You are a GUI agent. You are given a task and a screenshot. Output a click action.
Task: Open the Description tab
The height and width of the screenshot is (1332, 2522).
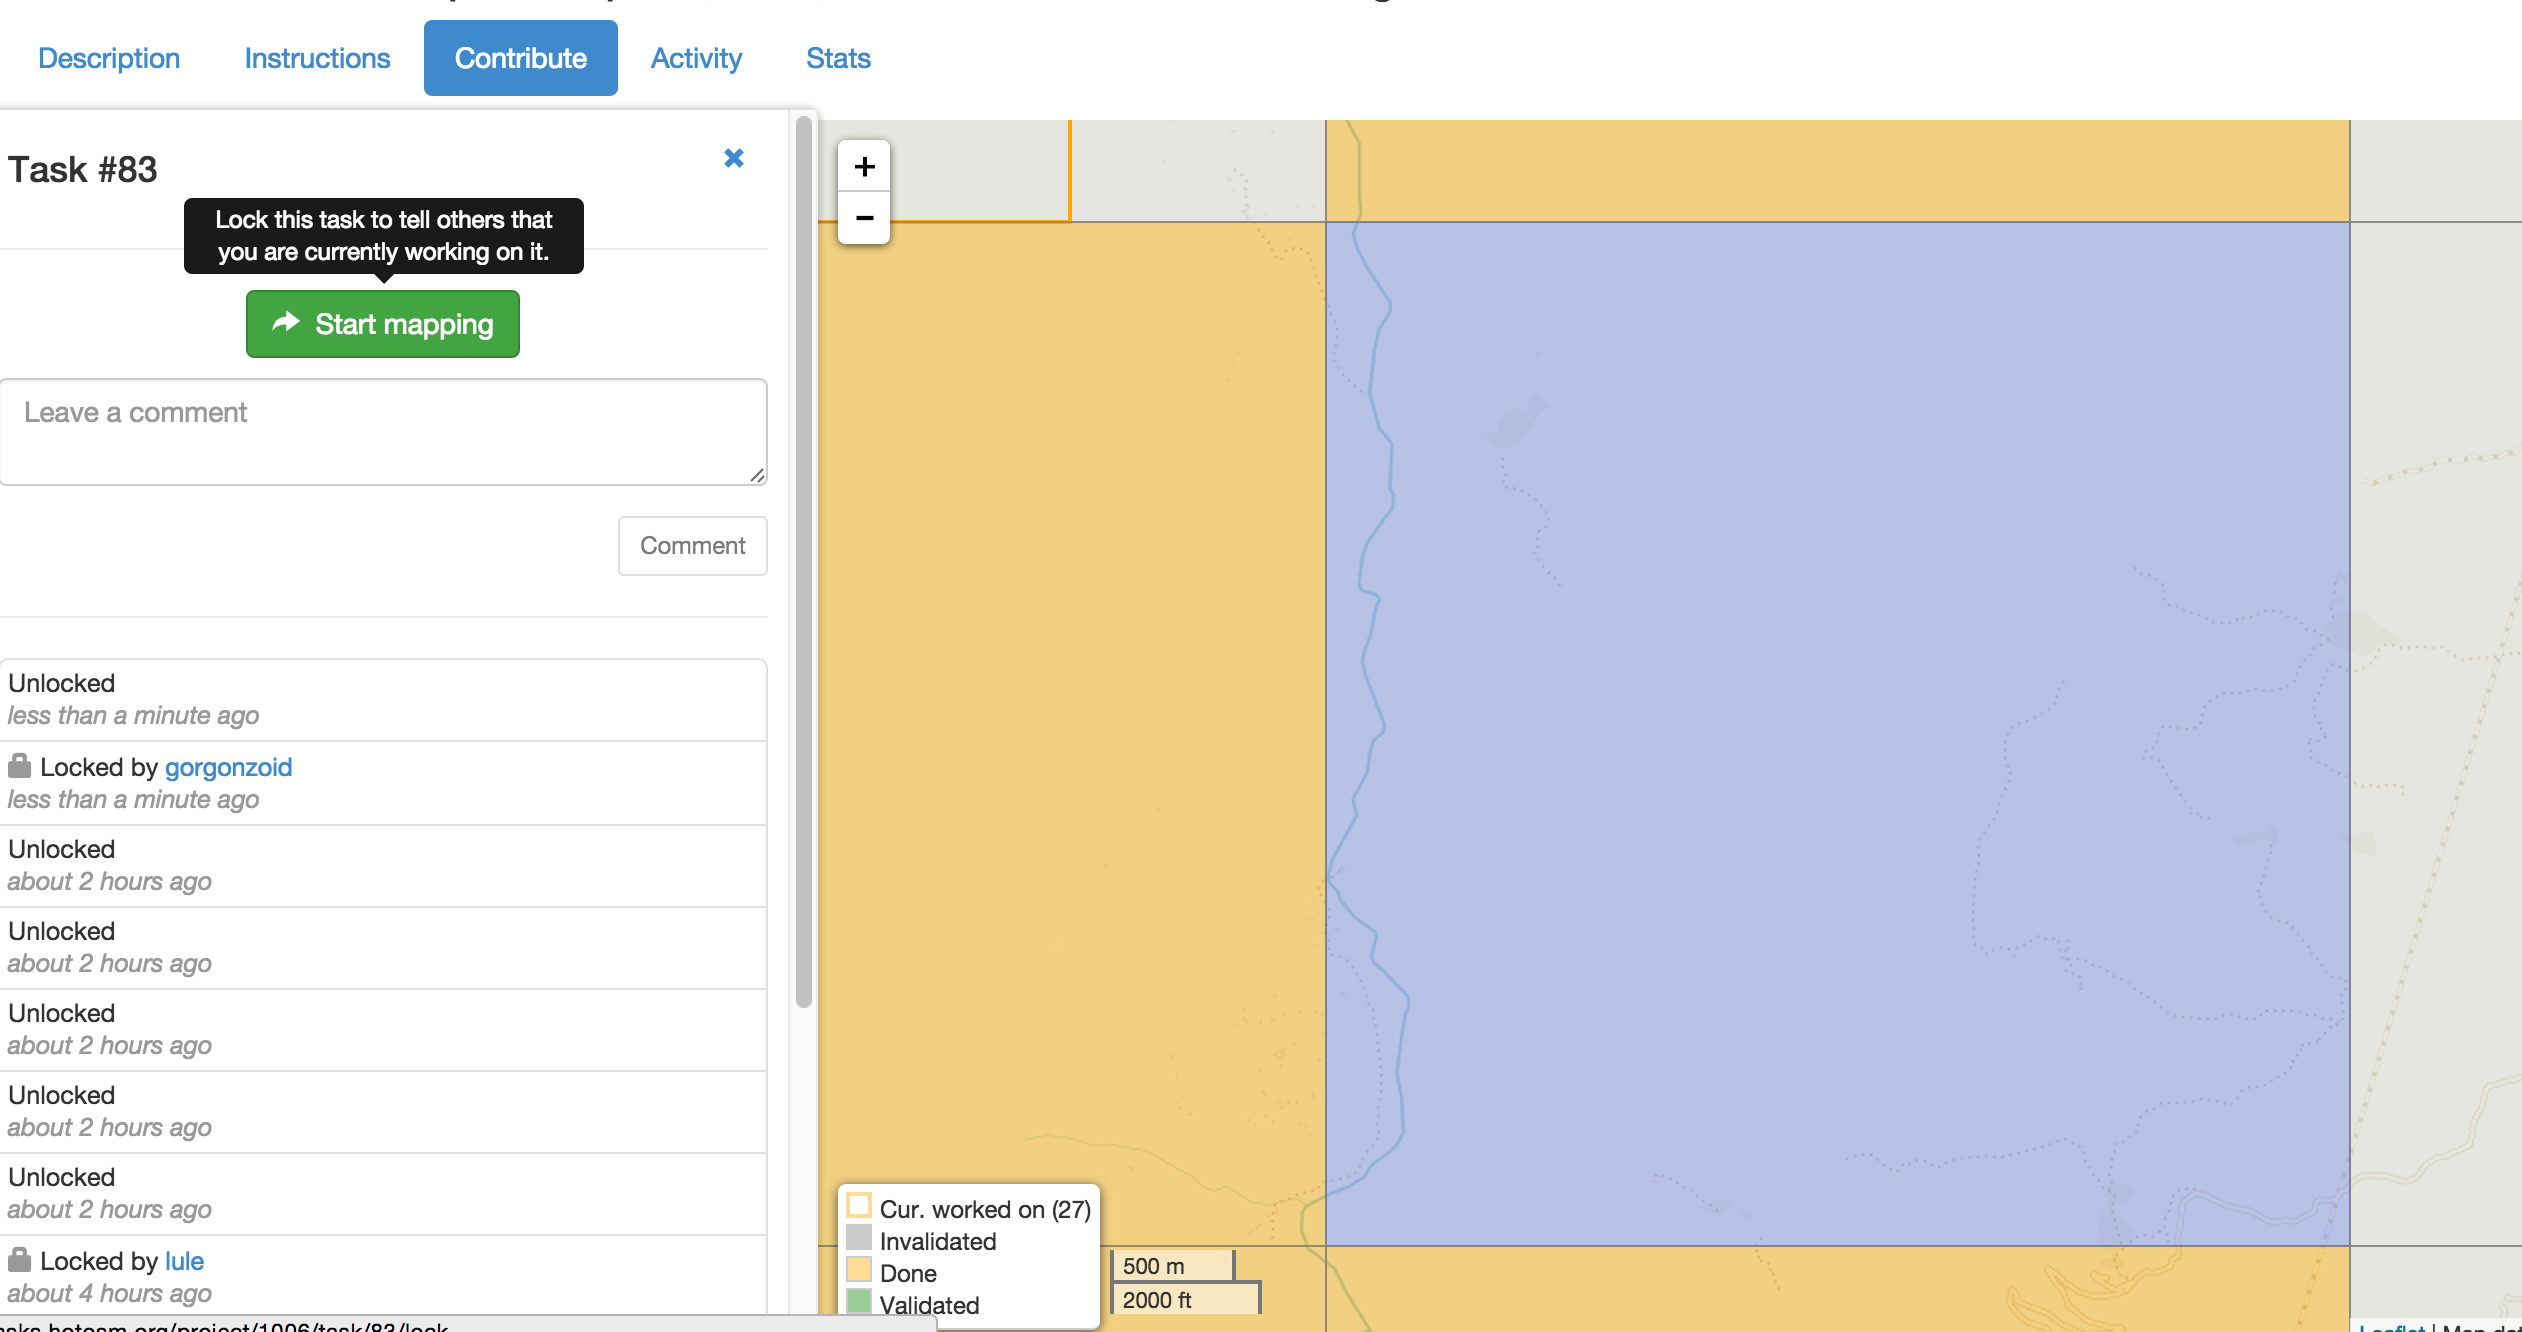pyautogui.click(x=108, y=58)
